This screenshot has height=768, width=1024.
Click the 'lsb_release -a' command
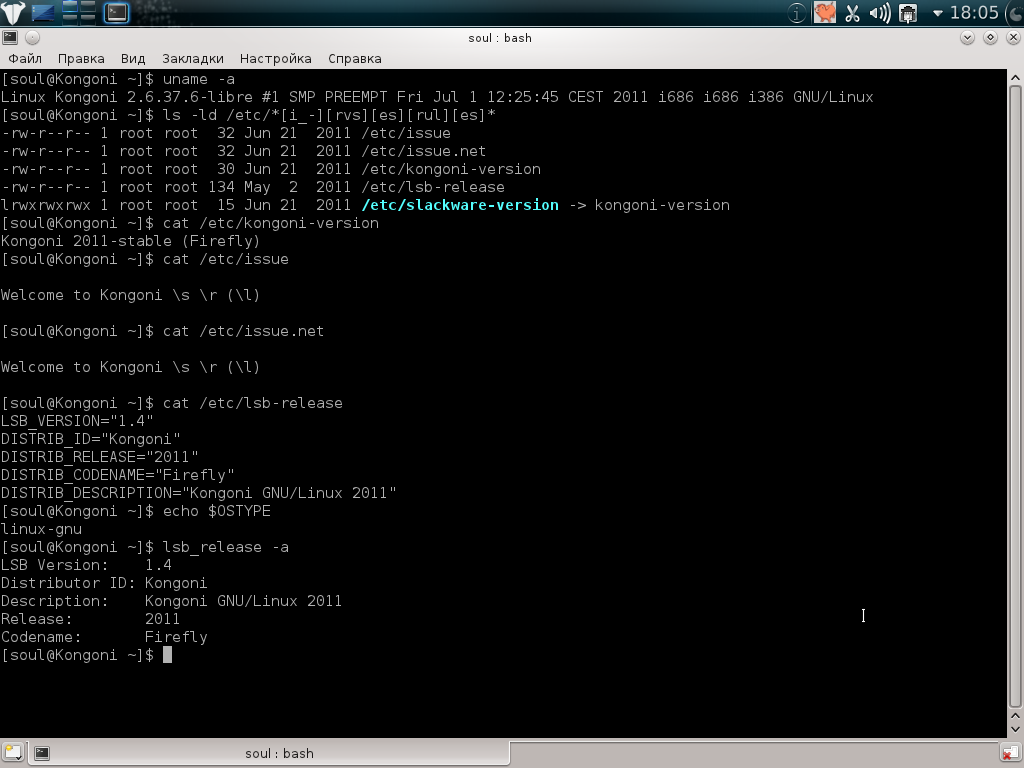225,547
